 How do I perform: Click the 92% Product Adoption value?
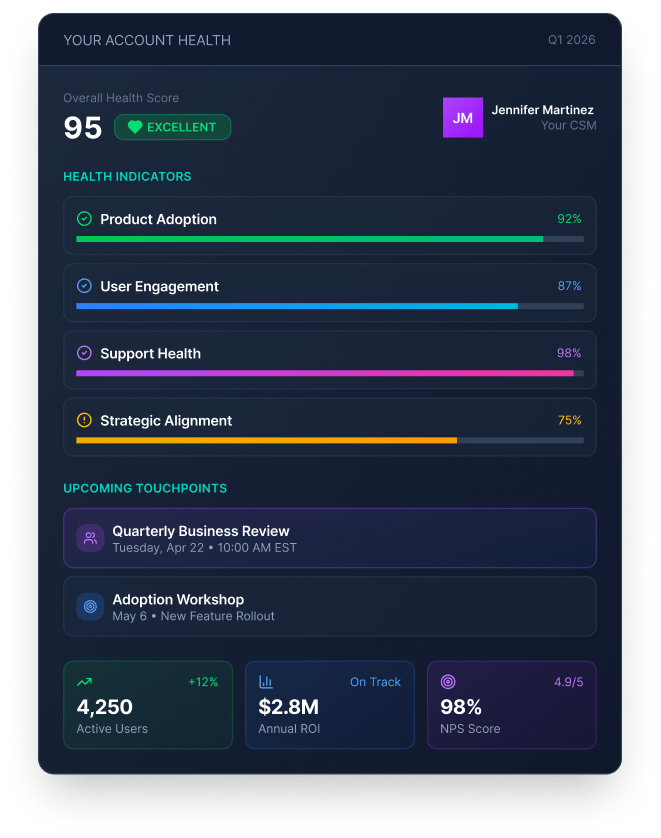pyautogui.click(x=570, y=219)
